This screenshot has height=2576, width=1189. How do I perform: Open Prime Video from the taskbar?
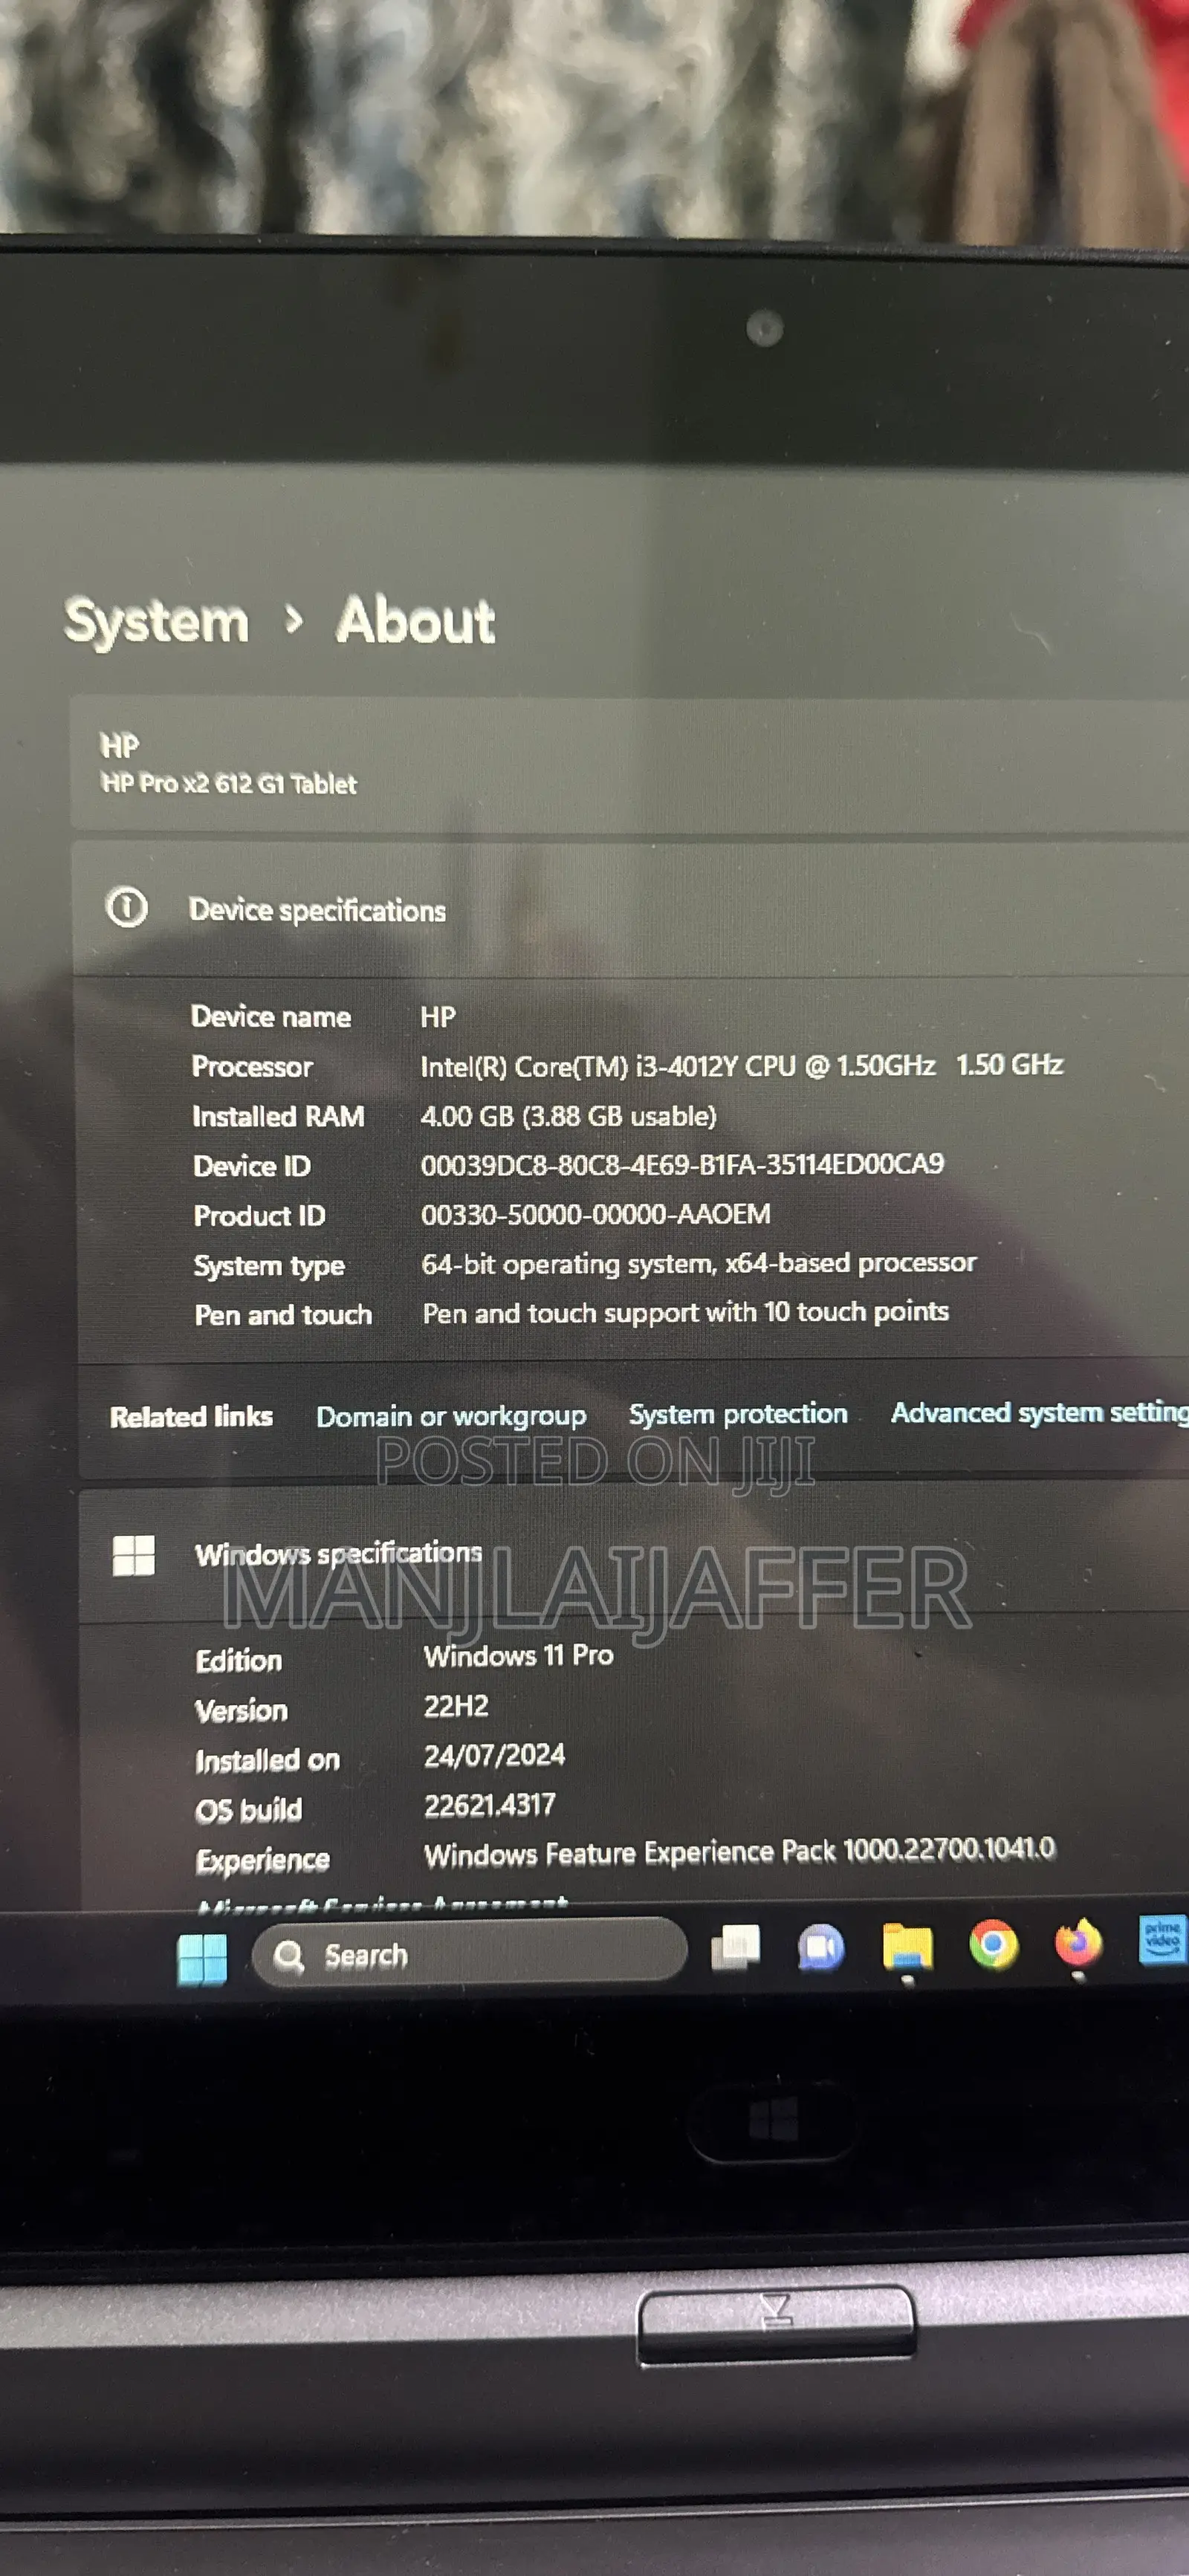pyautogui.click(x=1163, y=1941)
